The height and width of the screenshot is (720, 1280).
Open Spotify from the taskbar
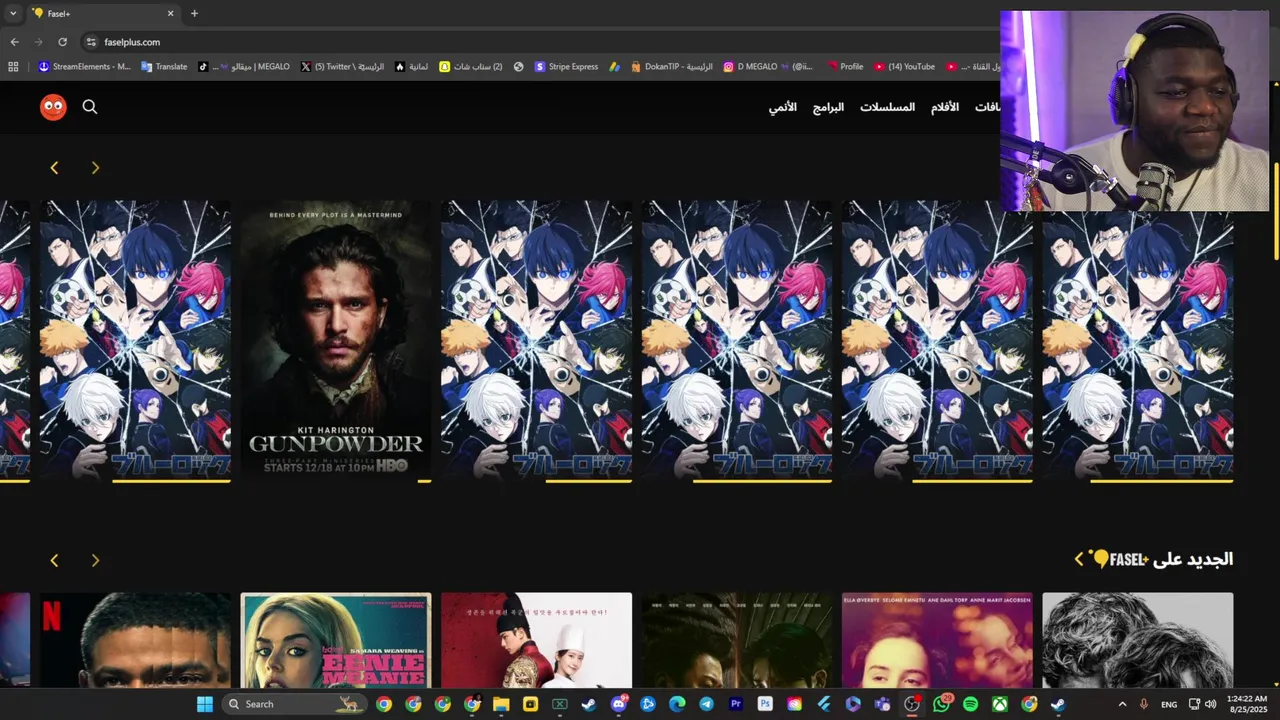[x=970, y=704]
